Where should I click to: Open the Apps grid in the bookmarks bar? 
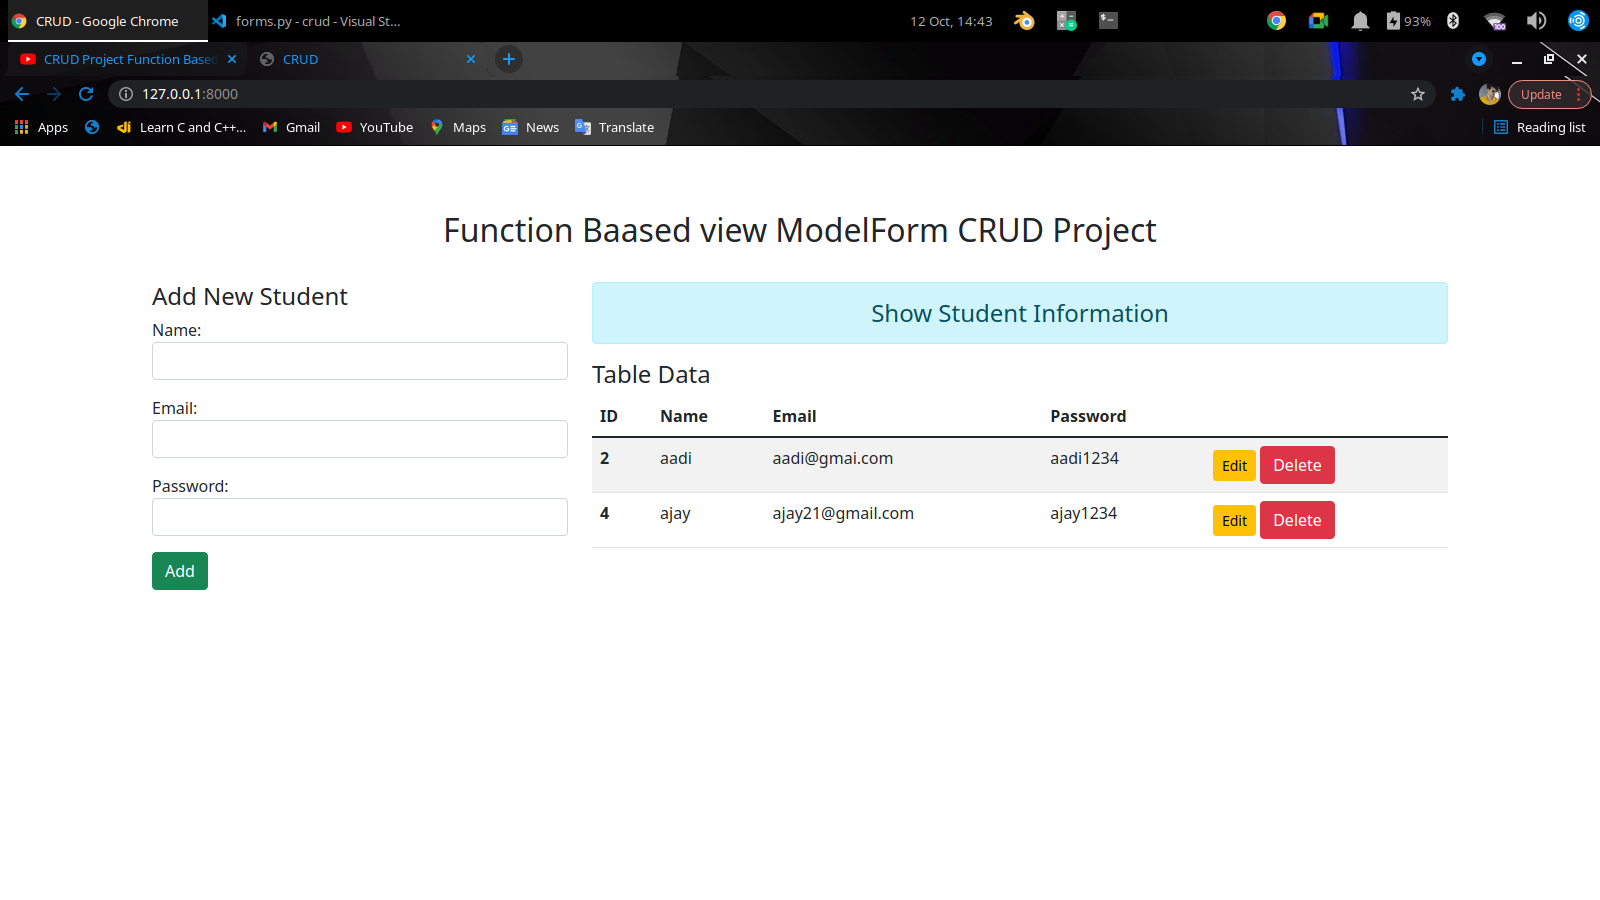pos(41,127)
